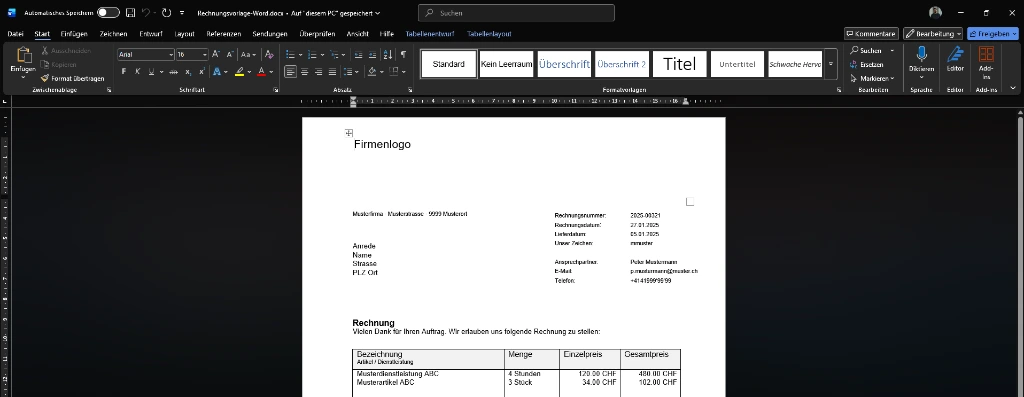Click the Save disk icon in title bar
Image resolution: width=1024 pixels, height=397 pixels.
coord(131,13)
